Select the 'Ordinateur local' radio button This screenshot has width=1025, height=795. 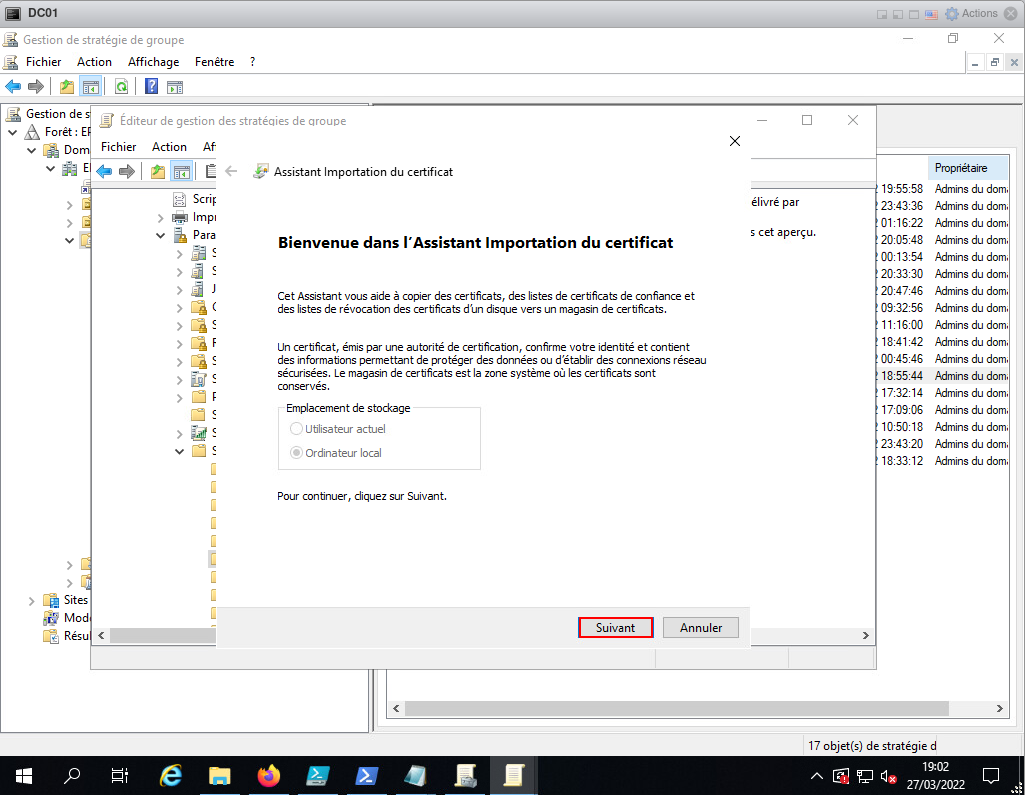pyautogui.click(x=296, y=453)
